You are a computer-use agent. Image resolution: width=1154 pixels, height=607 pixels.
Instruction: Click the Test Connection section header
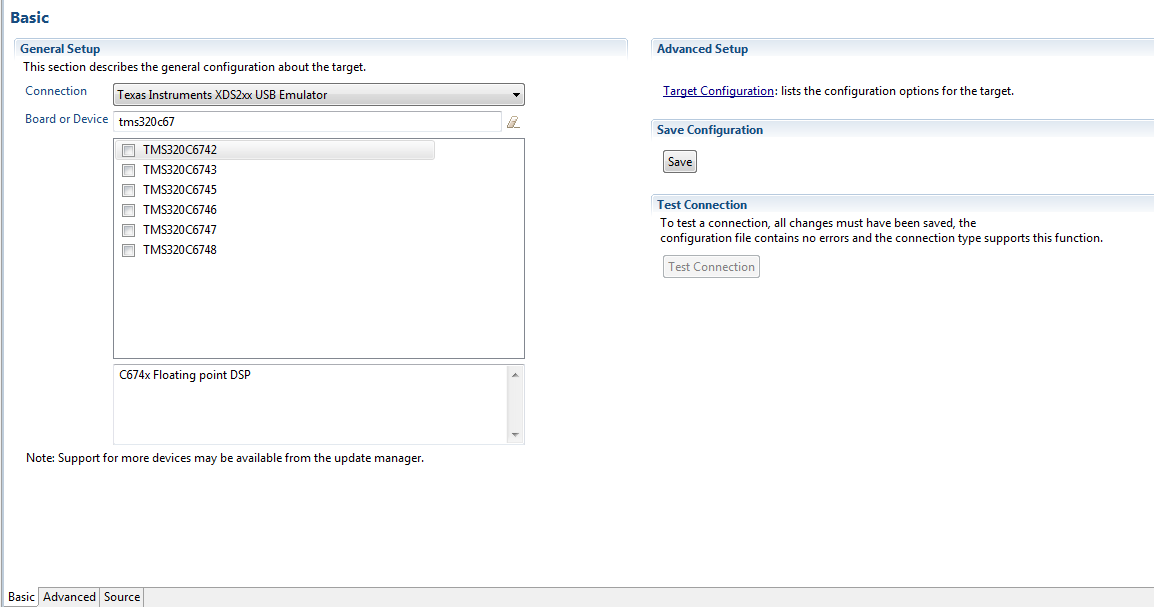(701, 205)
